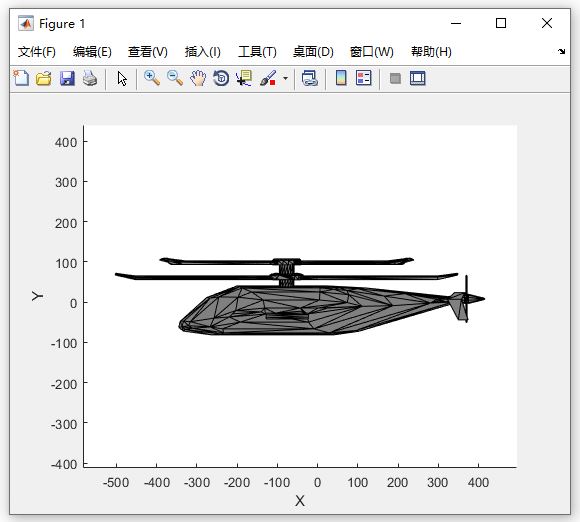
Task: Insert a legend using the toolbar icon
Action: pyautogui.click(x=364, y=78)
